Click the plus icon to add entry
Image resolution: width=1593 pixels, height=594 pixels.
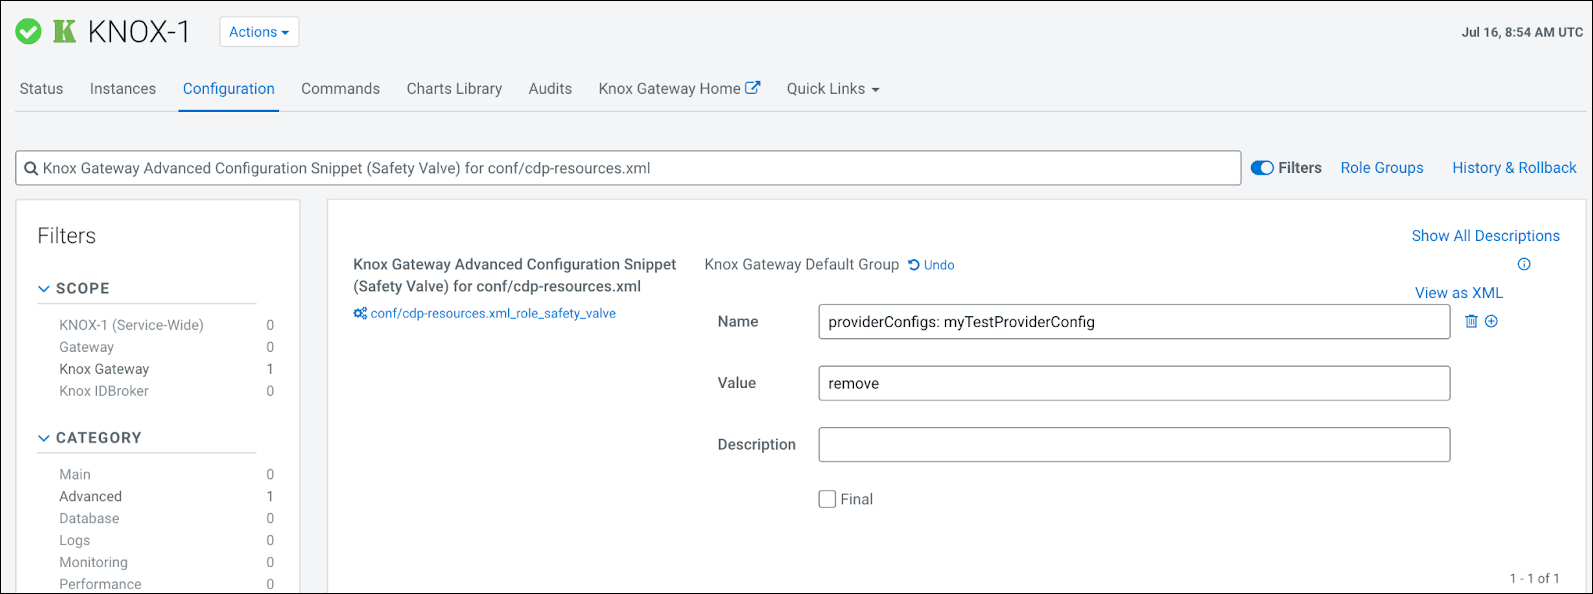(x=1491, y=321)
